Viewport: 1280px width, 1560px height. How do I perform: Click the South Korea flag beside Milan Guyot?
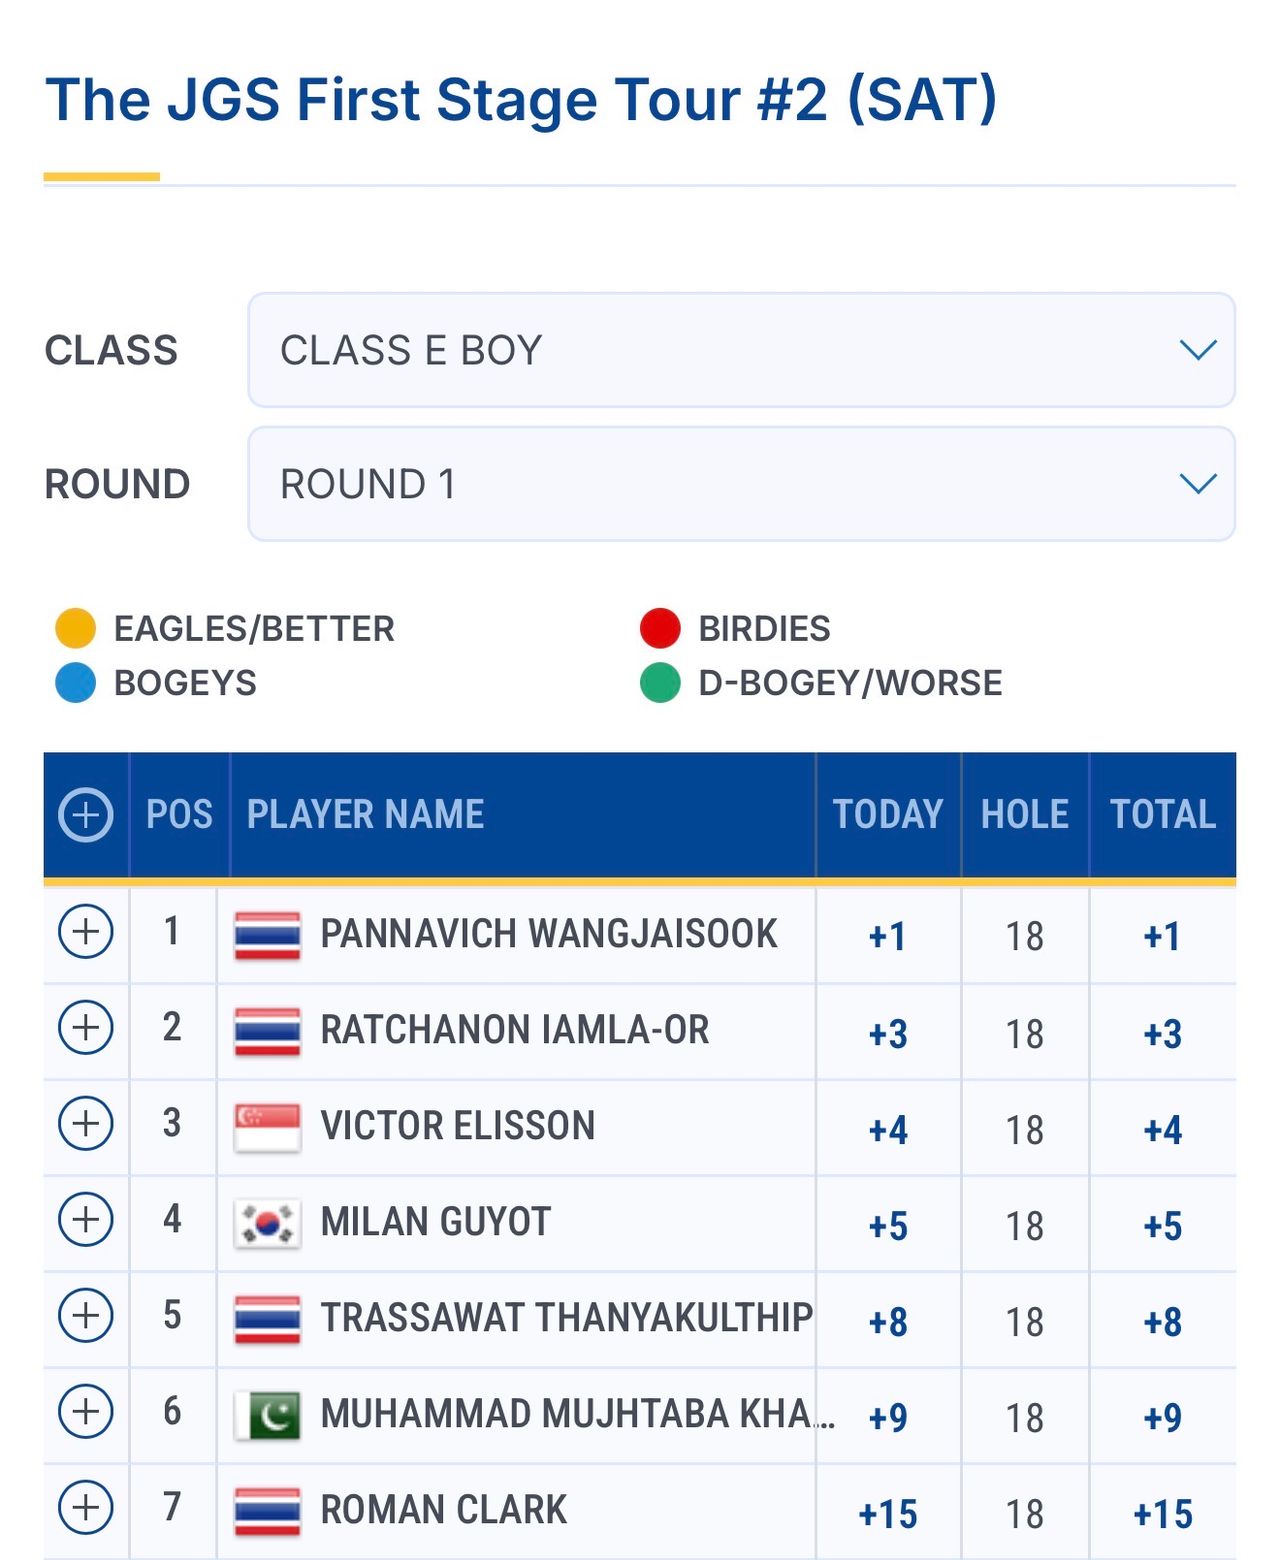[267, 1223]
